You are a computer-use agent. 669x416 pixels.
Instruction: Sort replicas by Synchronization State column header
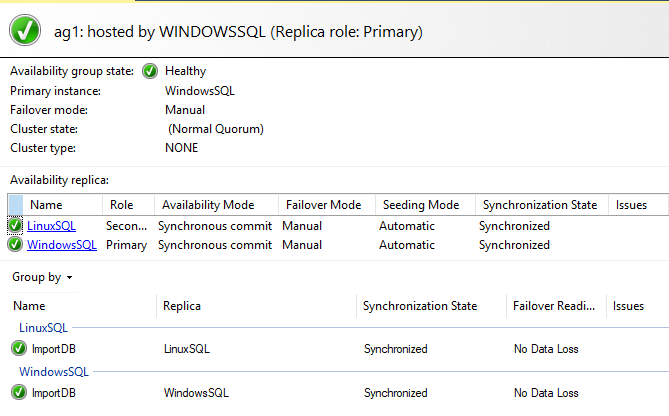[539, 205]
